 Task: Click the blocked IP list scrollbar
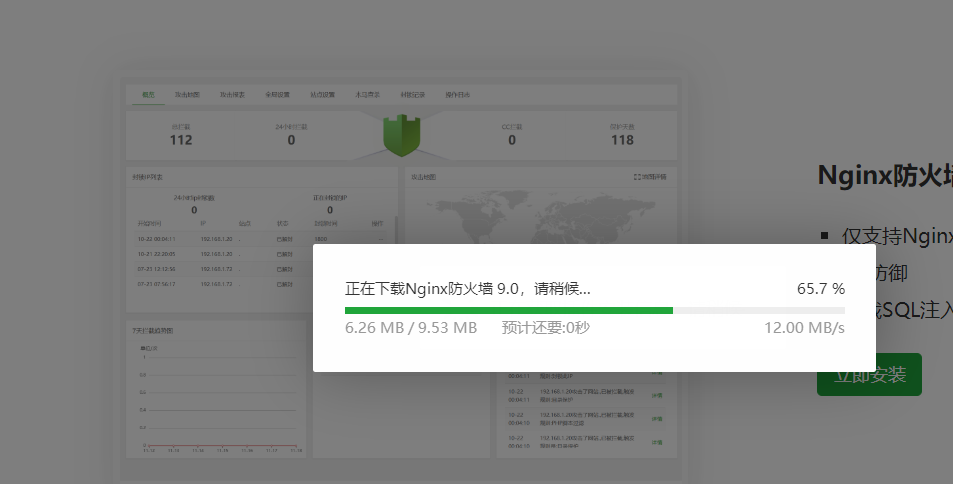point(396,230)
